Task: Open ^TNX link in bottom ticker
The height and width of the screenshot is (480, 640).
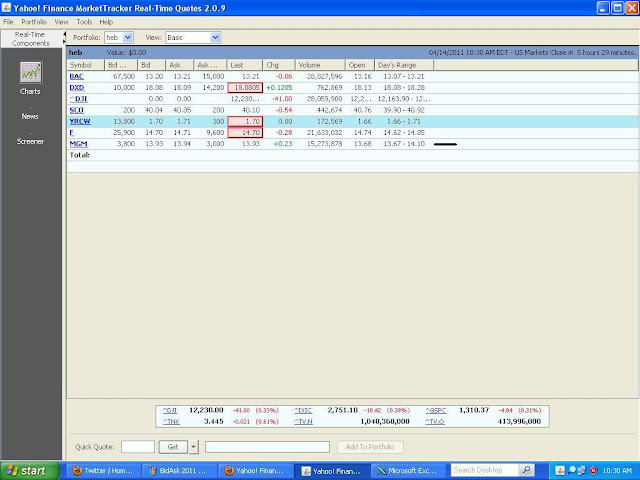Action: tap(171, 422)
